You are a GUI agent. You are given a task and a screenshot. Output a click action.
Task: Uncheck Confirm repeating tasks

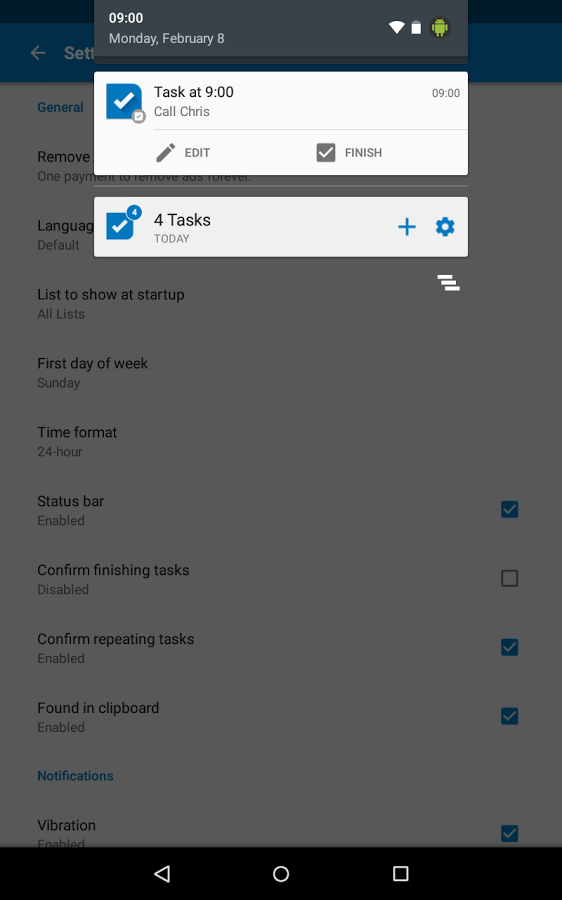point(509,647)
